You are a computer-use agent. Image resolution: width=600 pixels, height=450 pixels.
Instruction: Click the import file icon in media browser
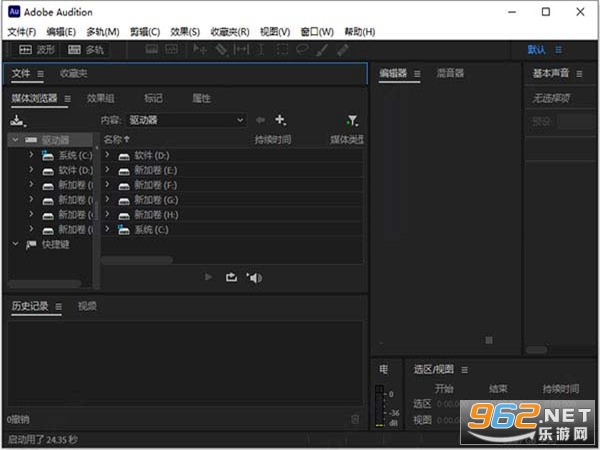pos(17,121)
